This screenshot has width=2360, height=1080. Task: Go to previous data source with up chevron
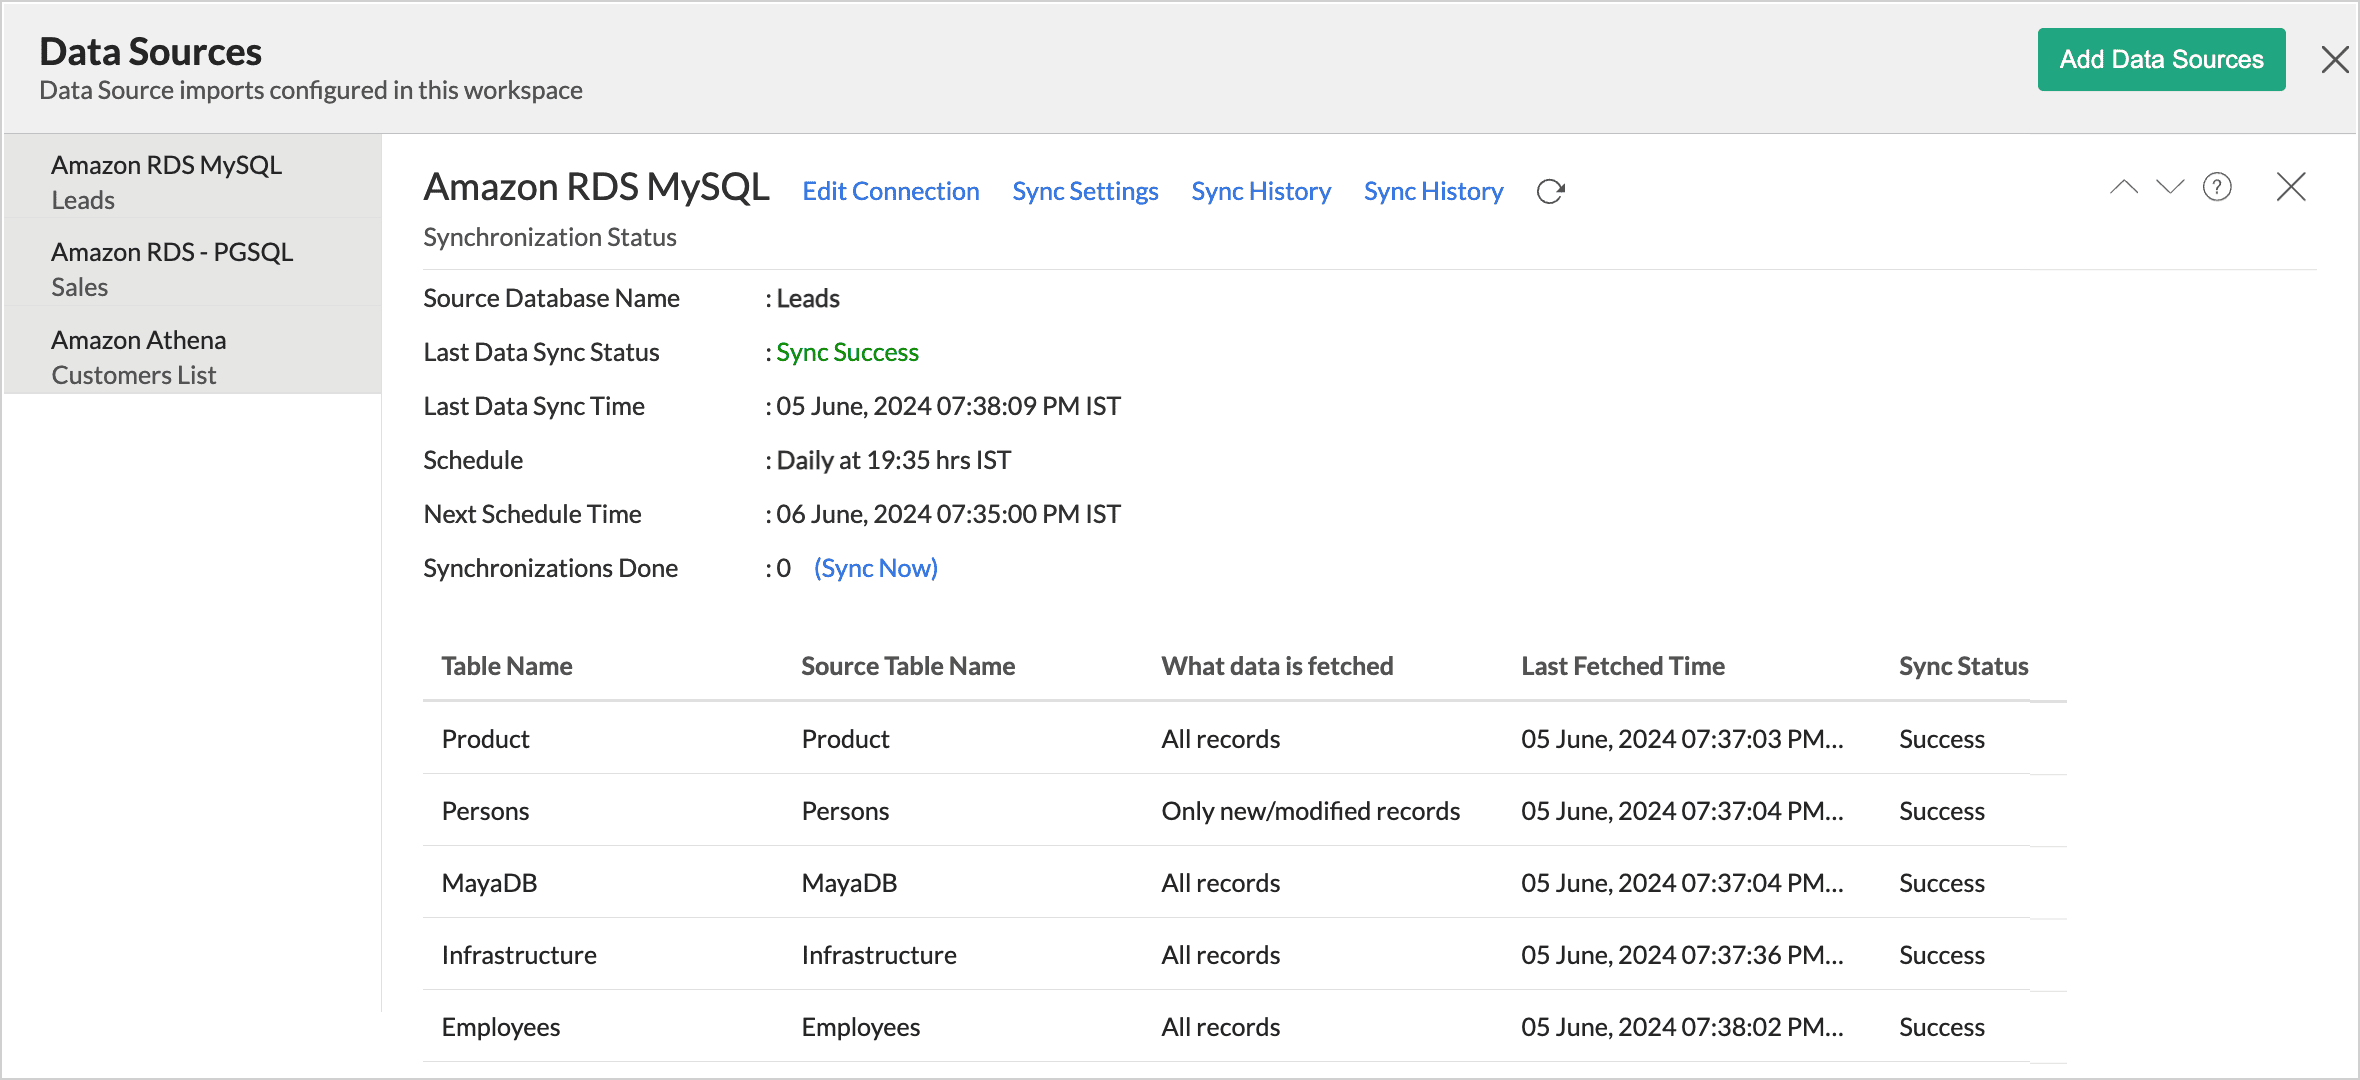point(2124,187)
